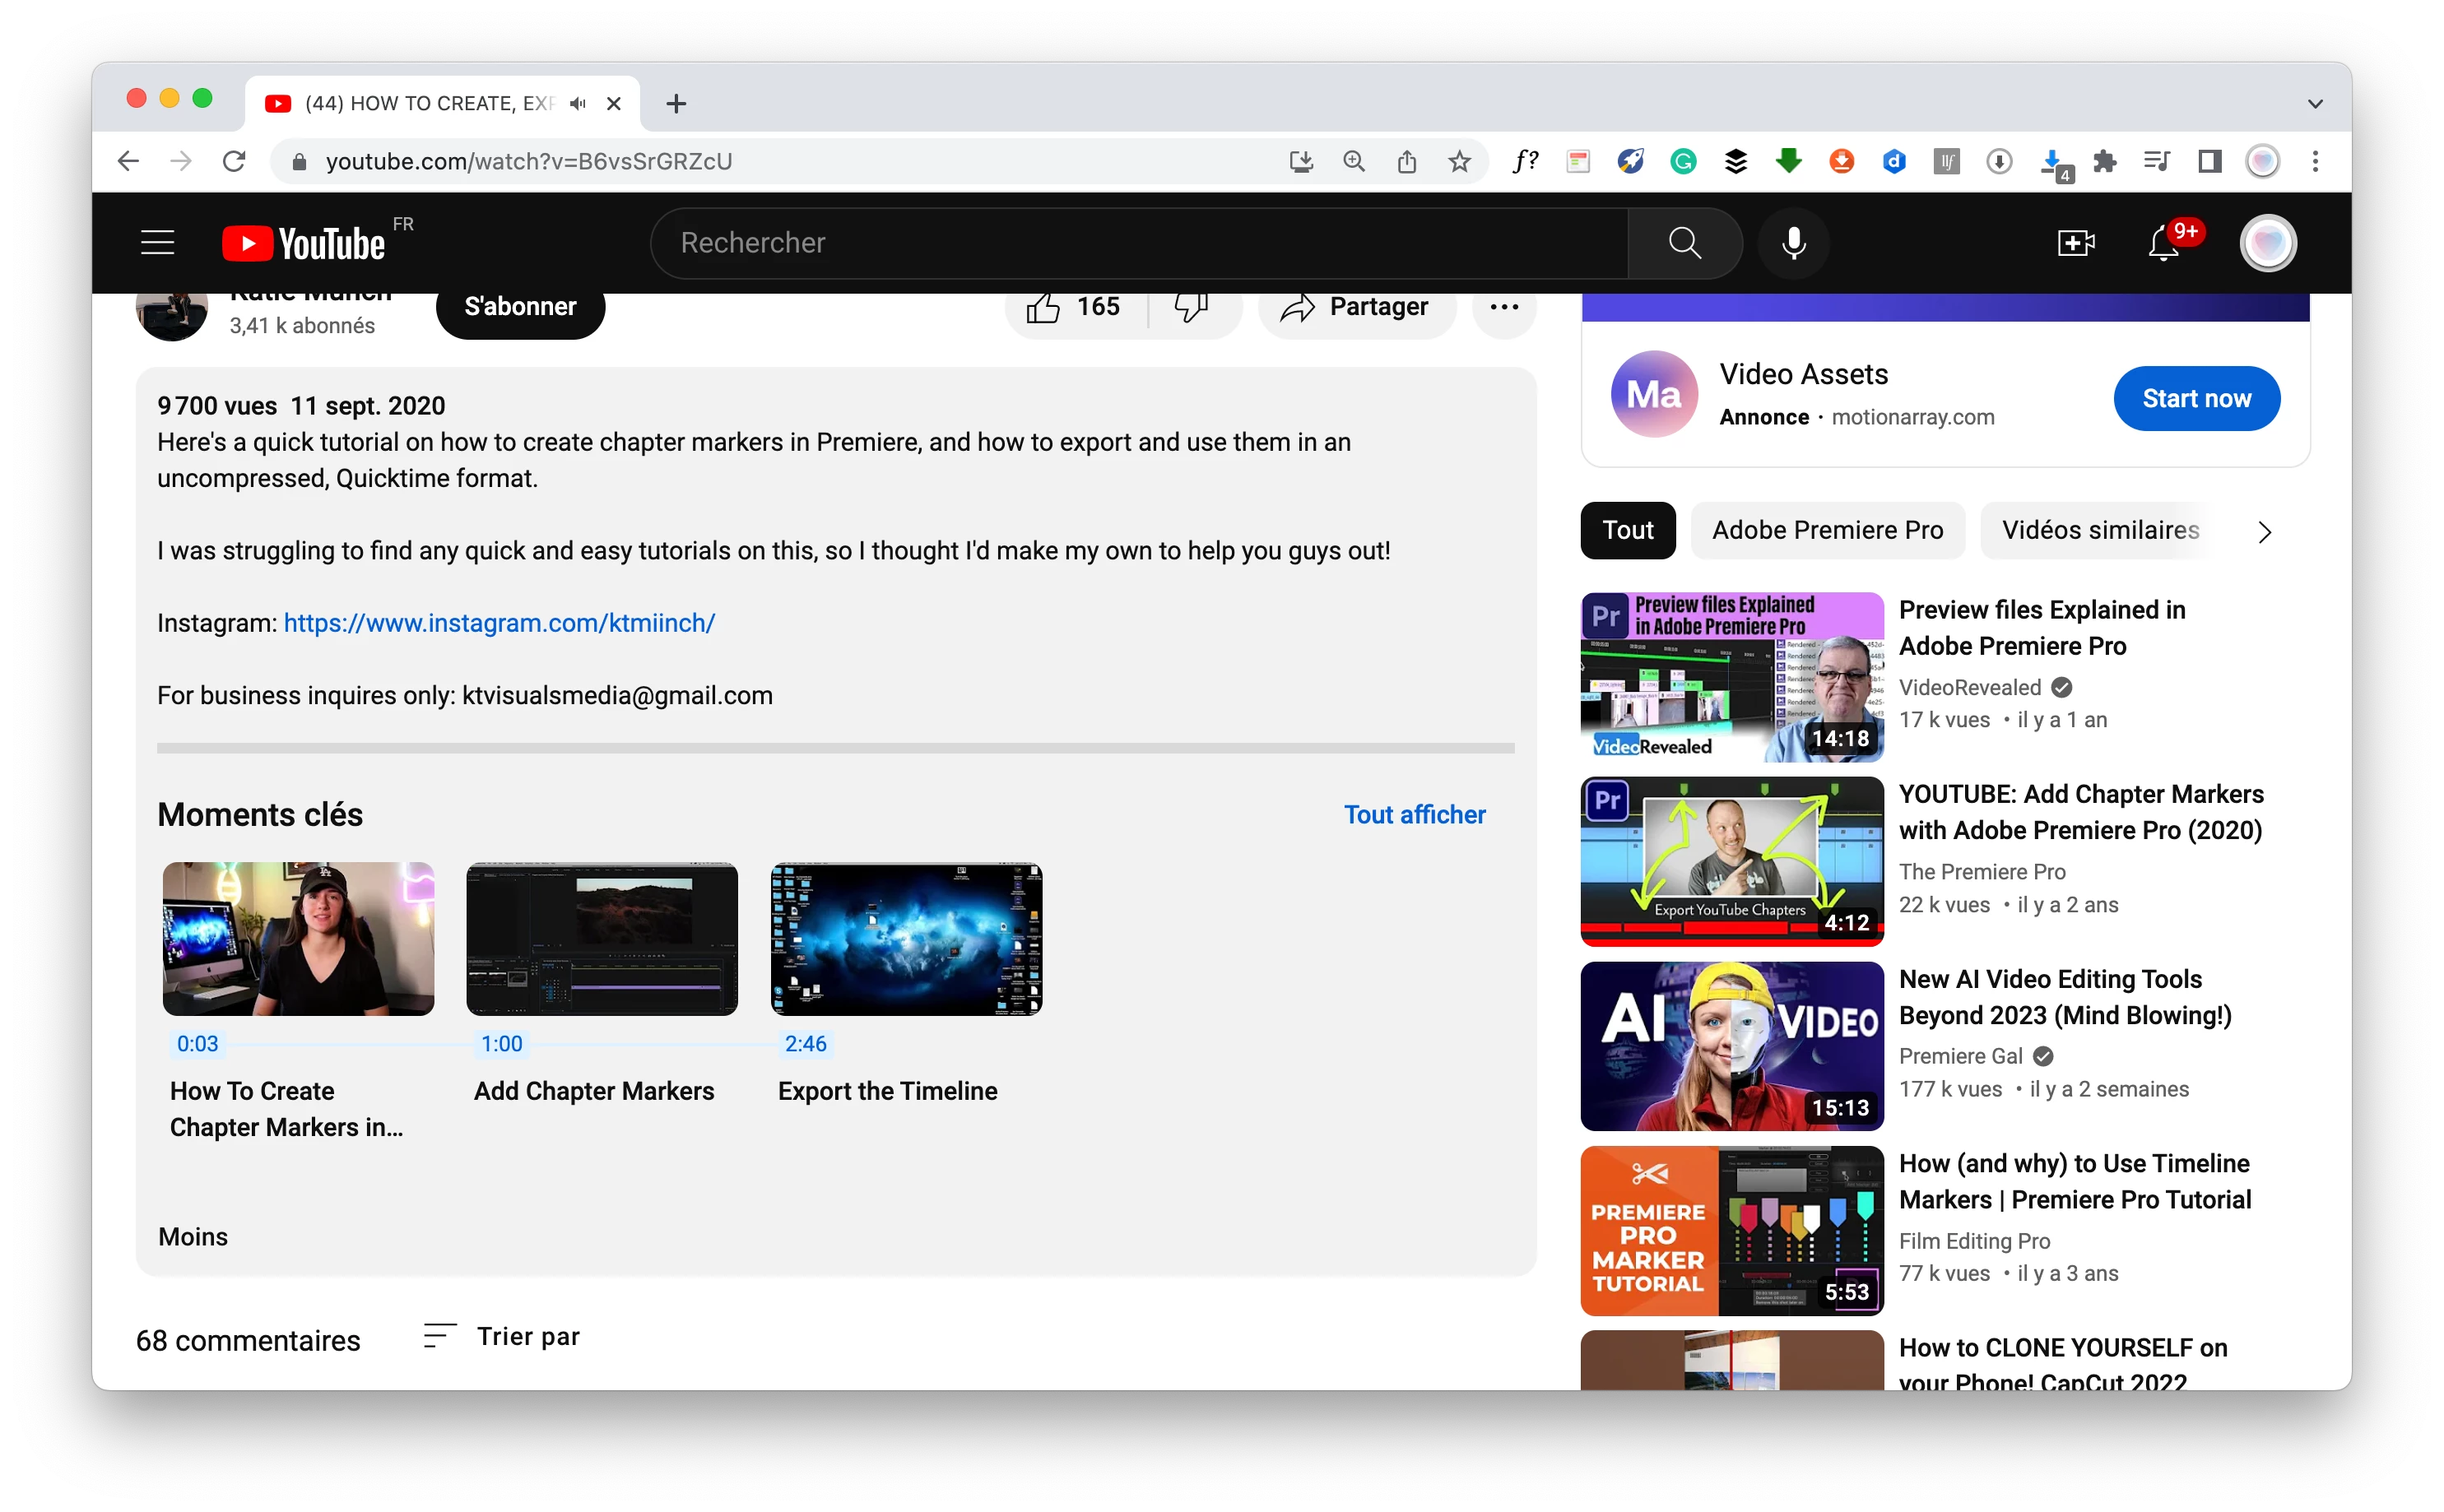The width and height of the screenshot is (2444, 1512).
Task: Mute the tab via speaker icon
Action: click(x=578, y=103)
